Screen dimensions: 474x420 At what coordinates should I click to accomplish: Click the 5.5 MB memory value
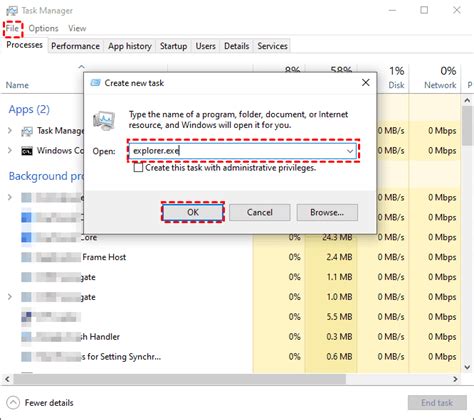click(339, 317)
